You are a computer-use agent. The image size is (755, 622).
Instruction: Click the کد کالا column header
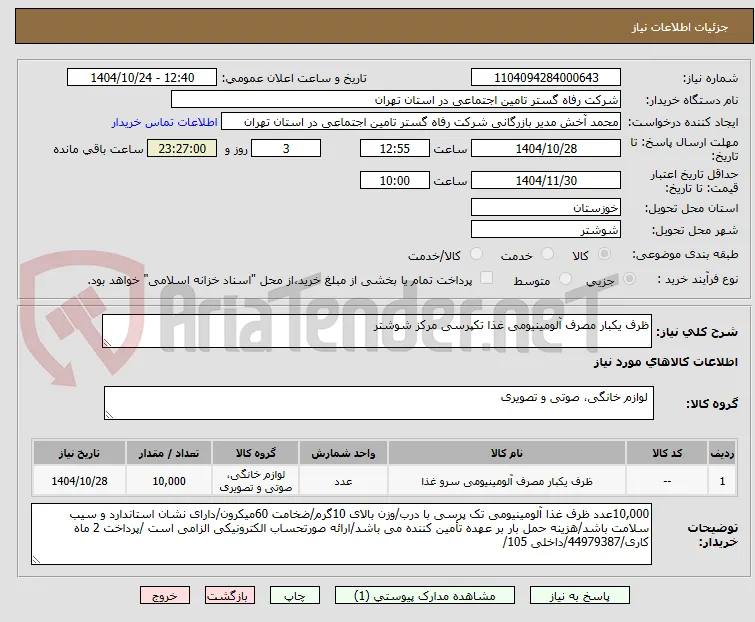point(667,453)
